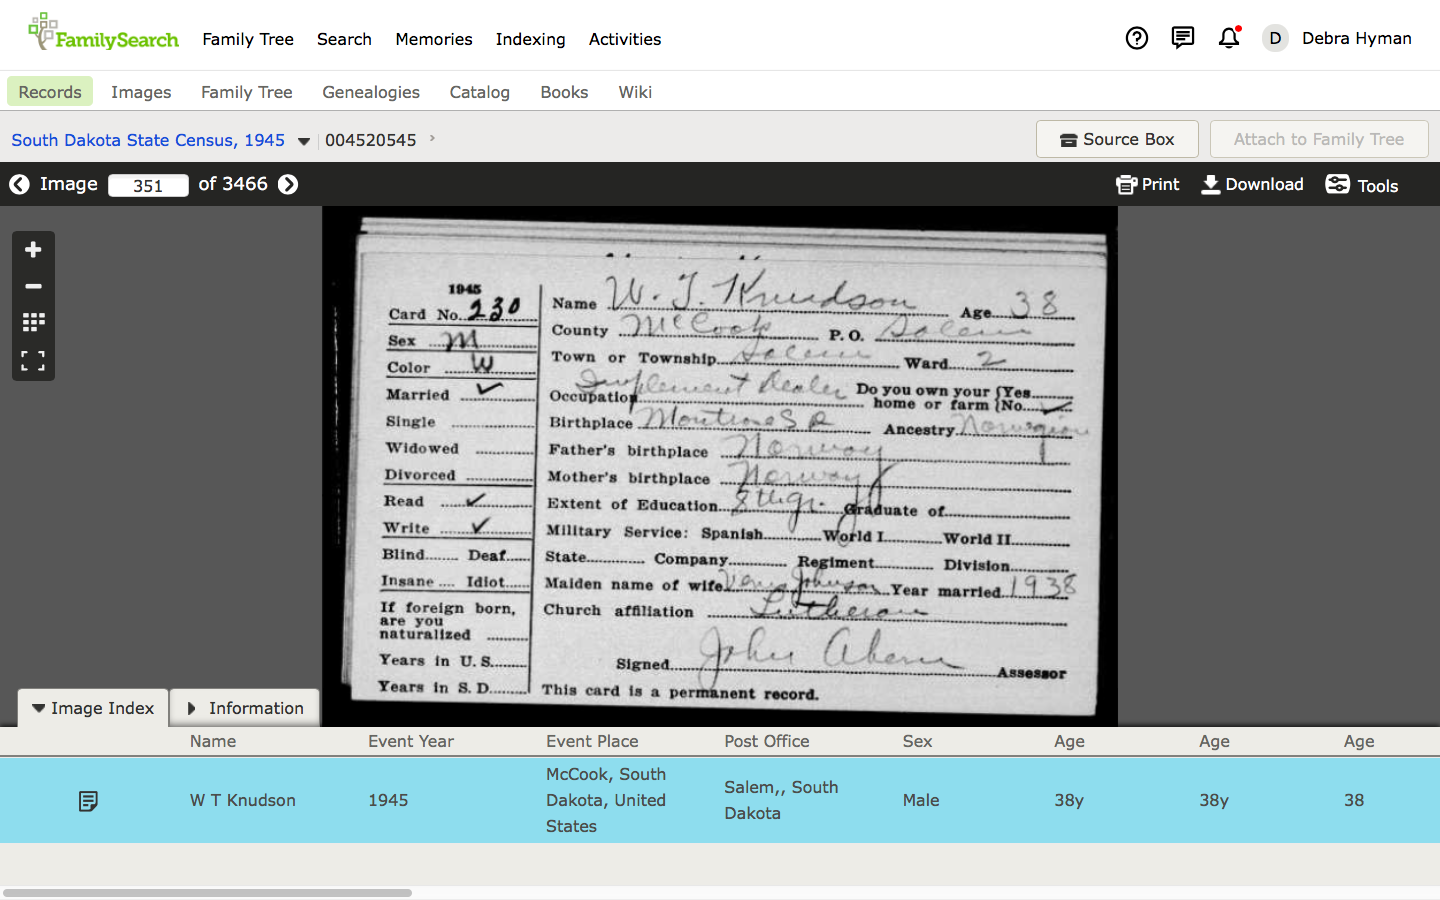Zoom in on the census image
The height and width of the screenshot is (900, 1440).
click(x=33, y=250)
